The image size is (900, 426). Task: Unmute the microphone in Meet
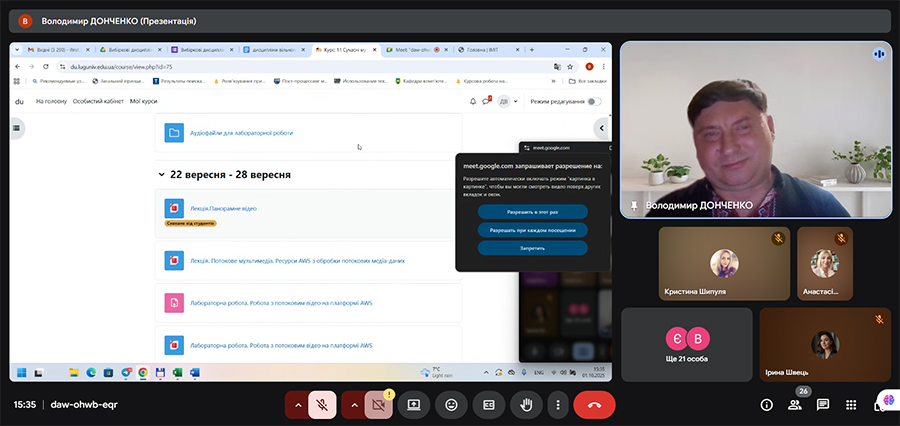(x=322, y=405)
